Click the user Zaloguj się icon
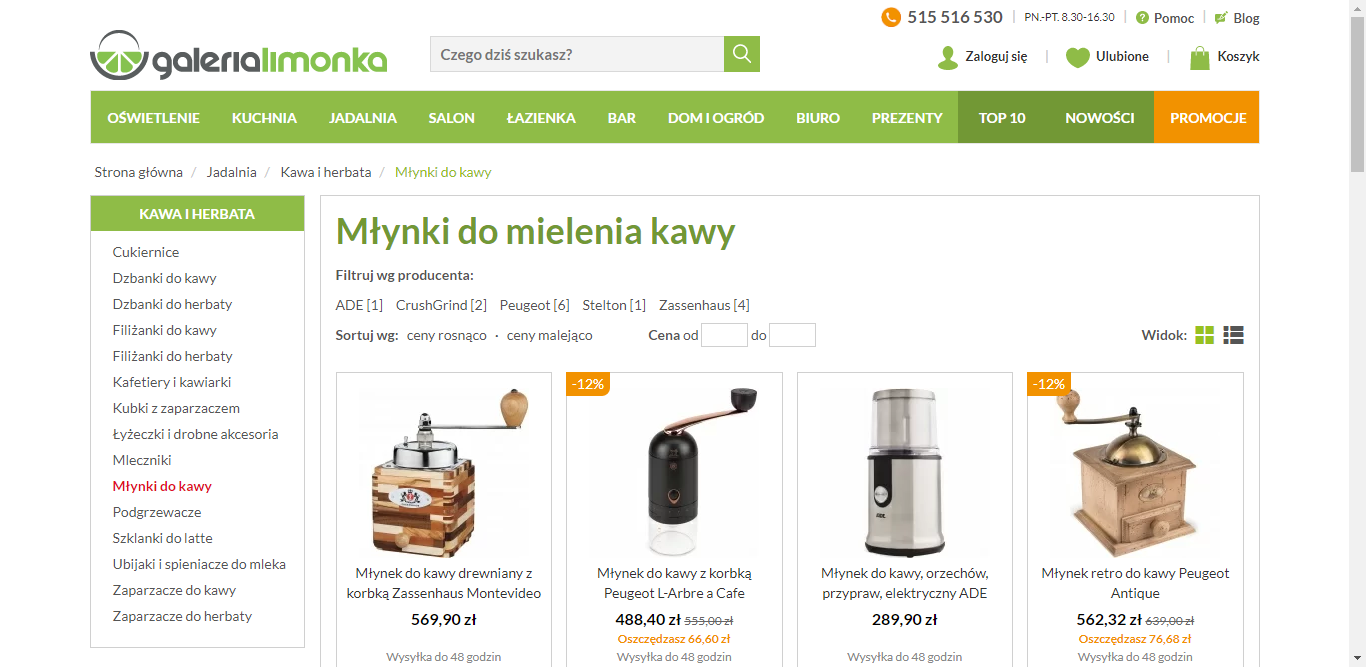Image resolution: width=1366 pixels, height=667 pixels. pyautogui.click(x=947, y=57)
